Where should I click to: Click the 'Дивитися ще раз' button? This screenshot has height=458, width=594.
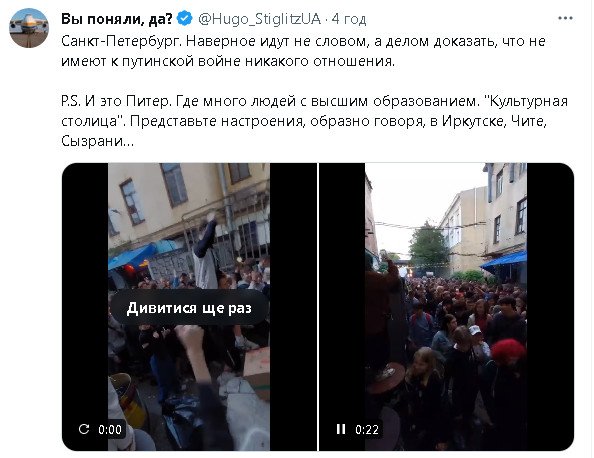(x=189, y=308)
